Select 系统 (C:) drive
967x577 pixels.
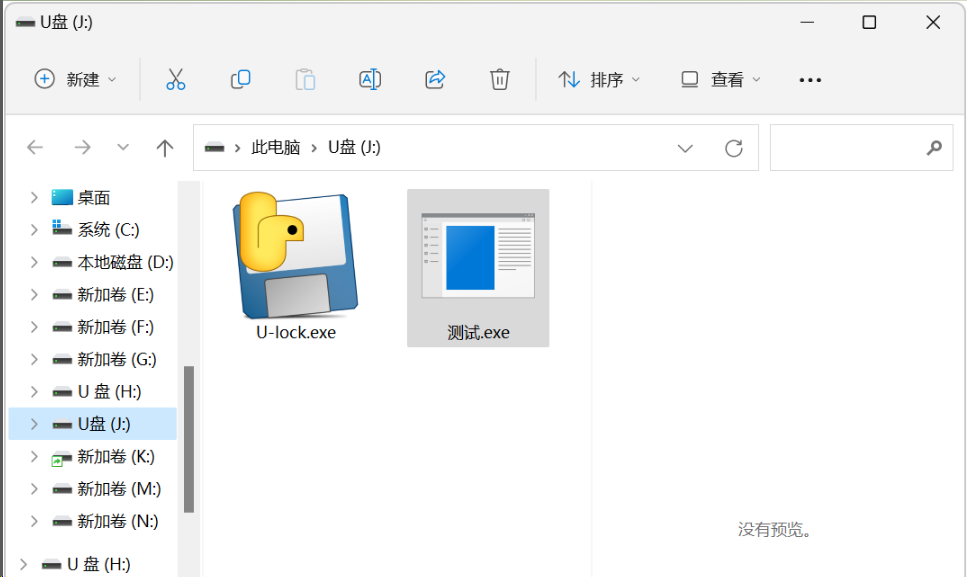(93, 230)
